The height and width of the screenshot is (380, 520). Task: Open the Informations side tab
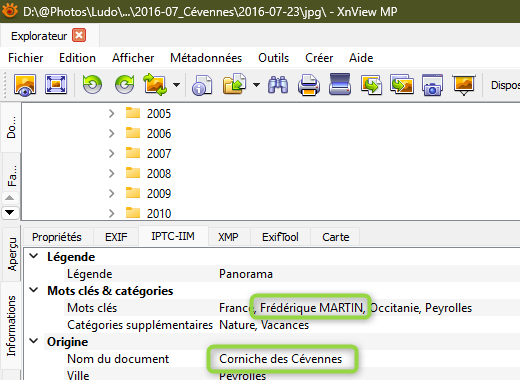[x=11, y=326]
